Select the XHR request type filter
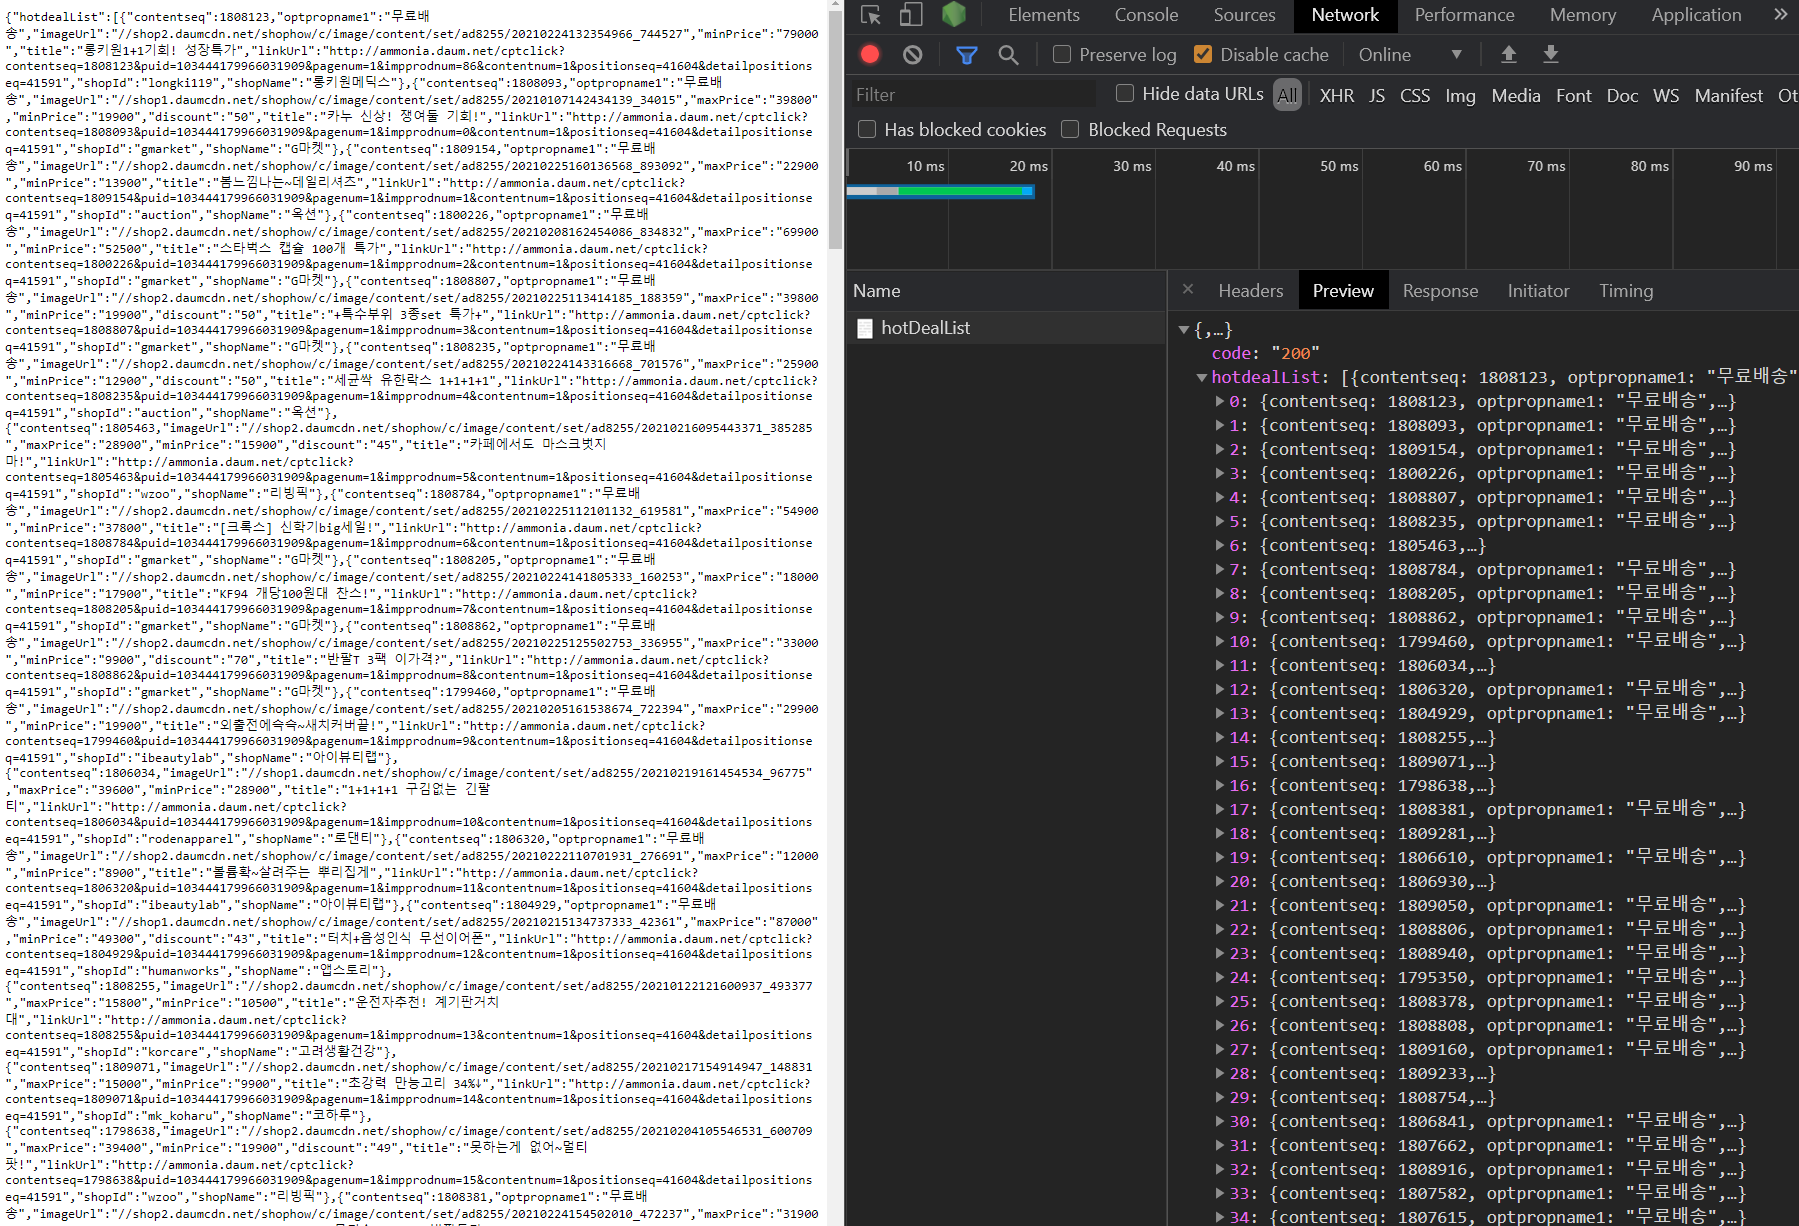 click(1336, 95)
